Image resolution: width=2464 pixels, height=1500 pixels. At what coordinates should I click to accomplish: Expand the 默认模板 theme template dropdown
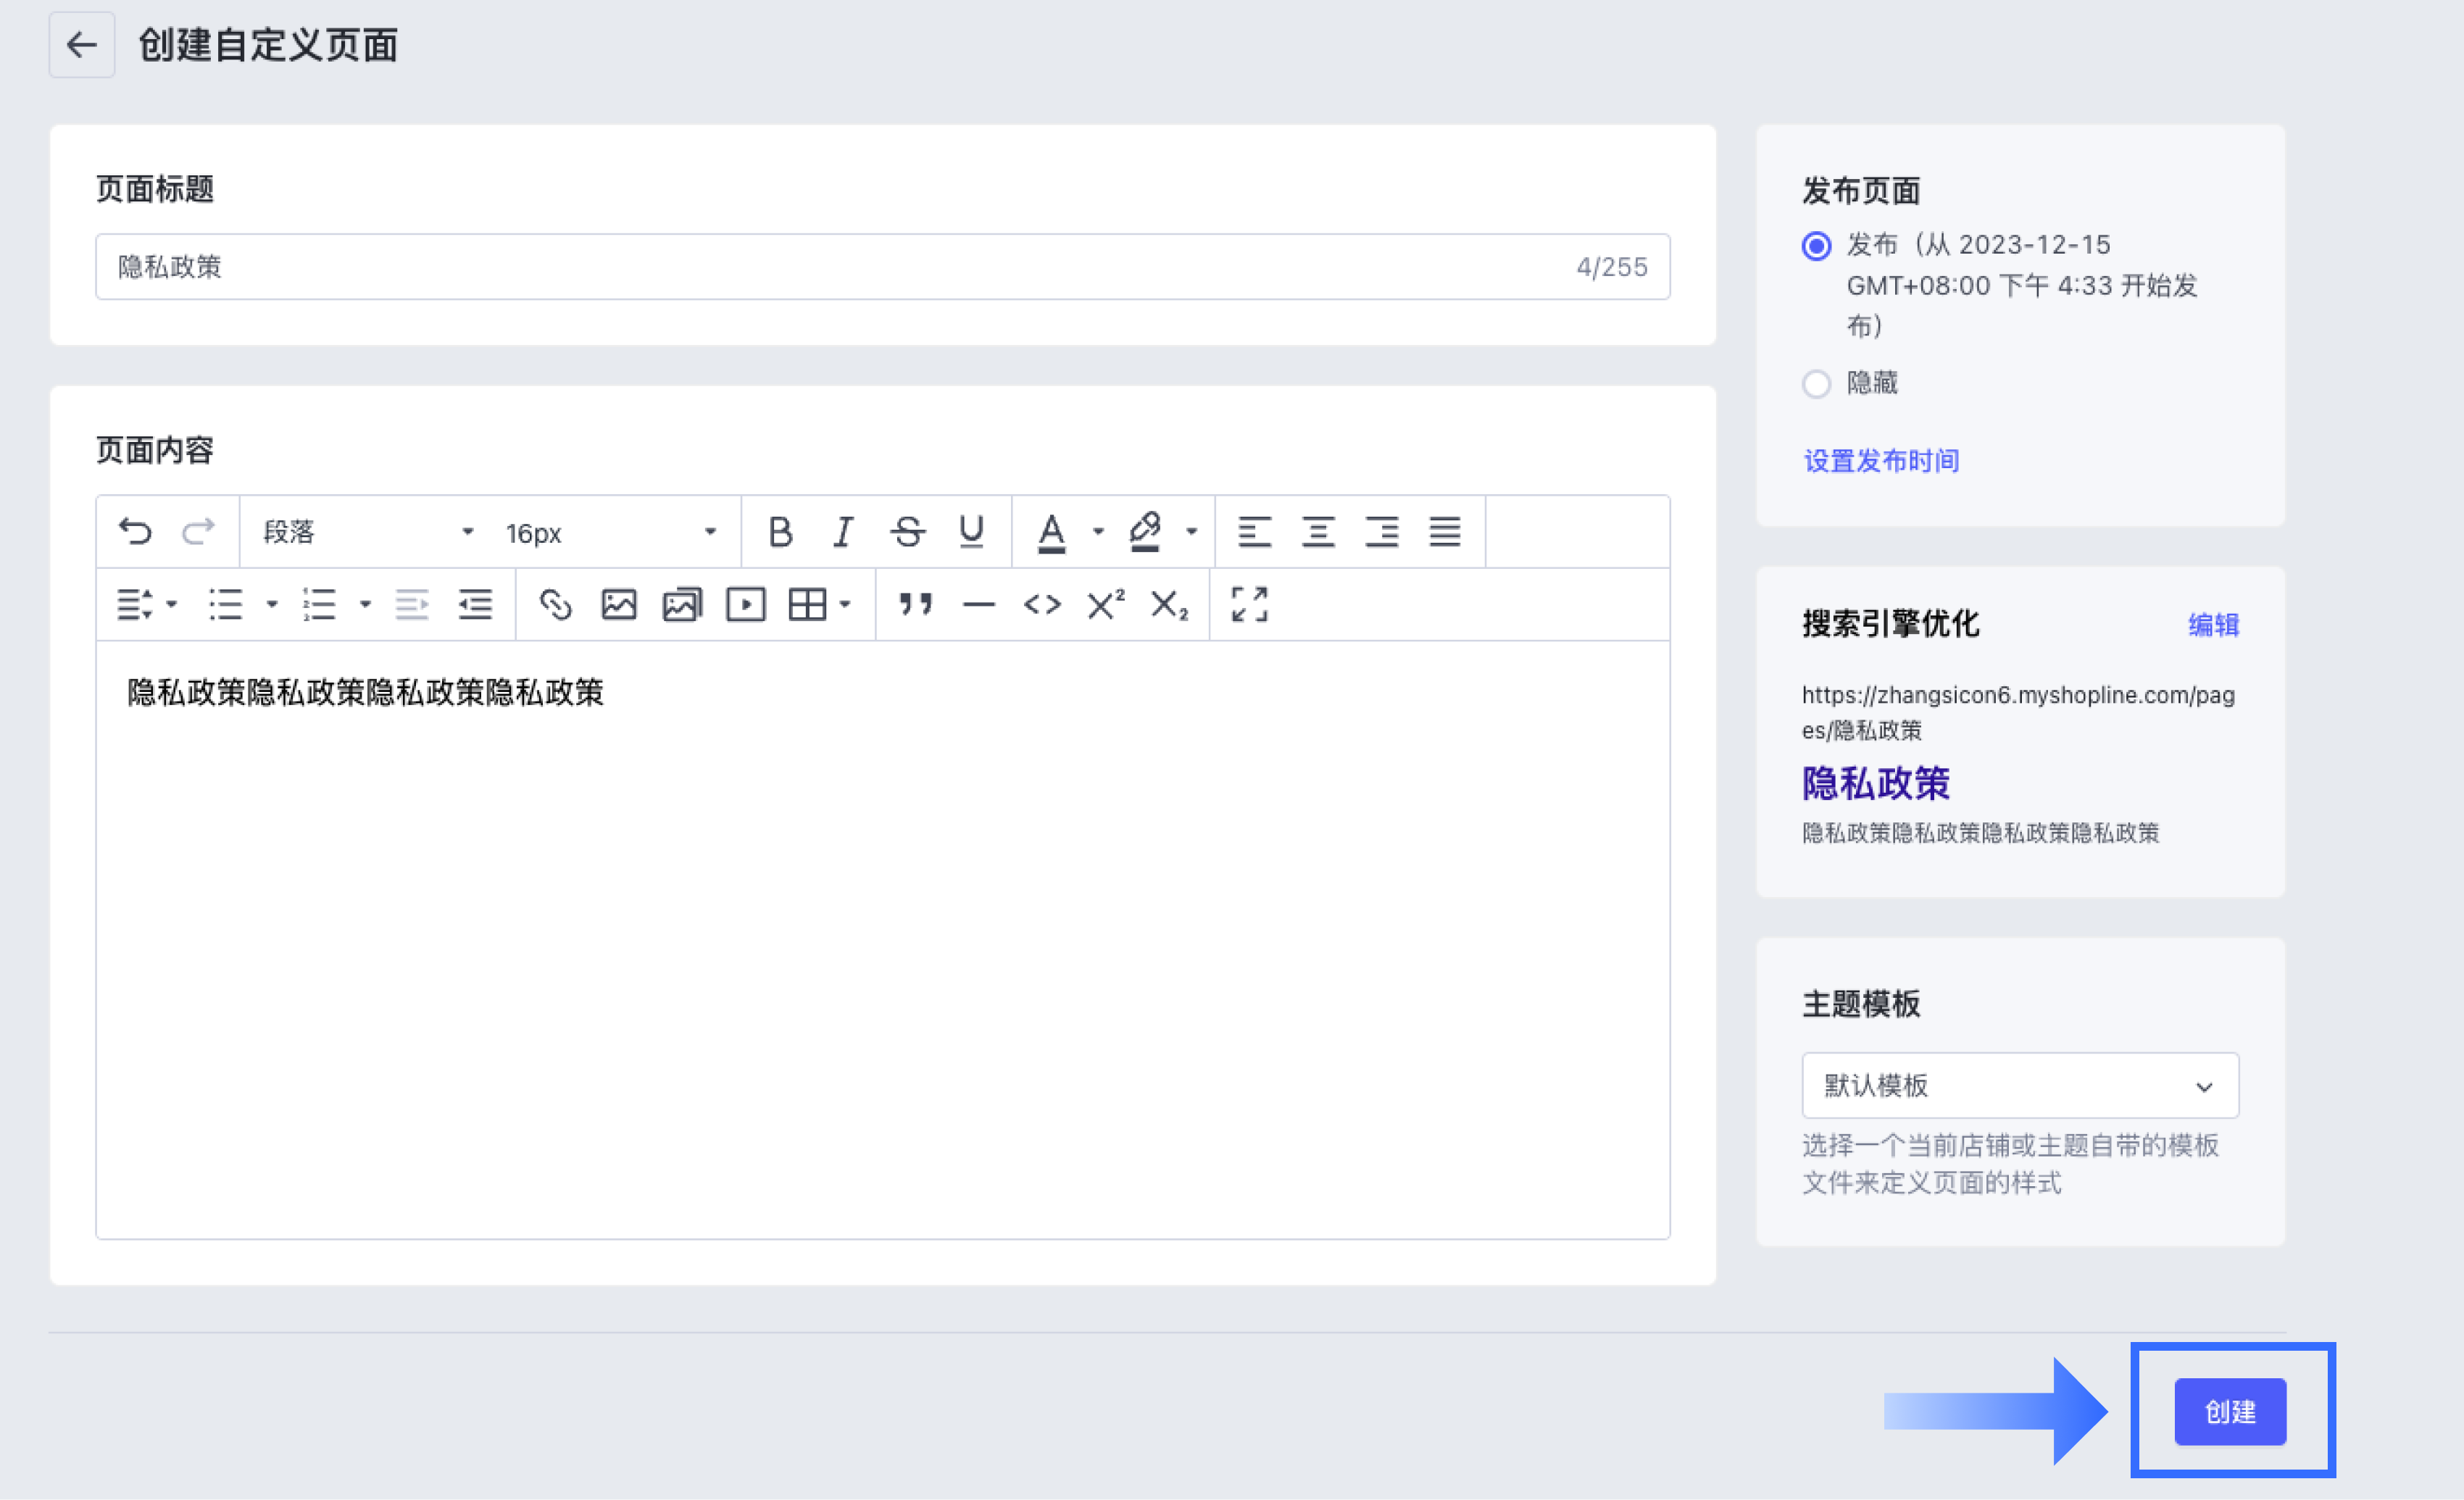click(2019, 1085)
